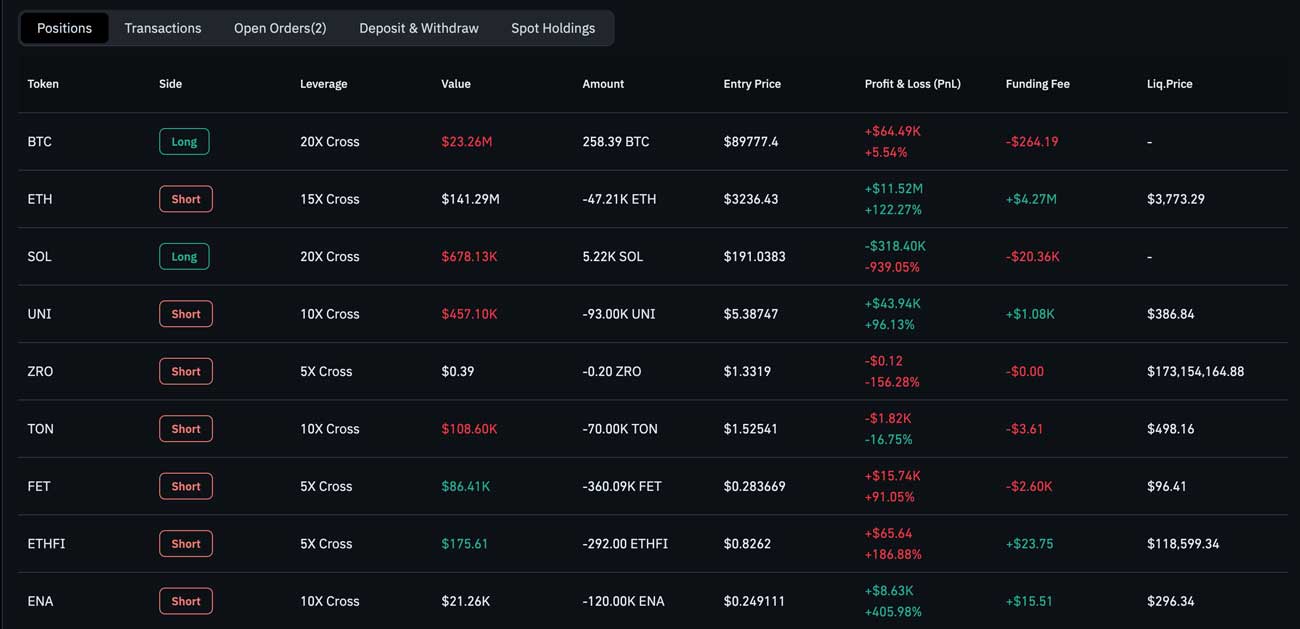Select the TON token name

[40, 428]
